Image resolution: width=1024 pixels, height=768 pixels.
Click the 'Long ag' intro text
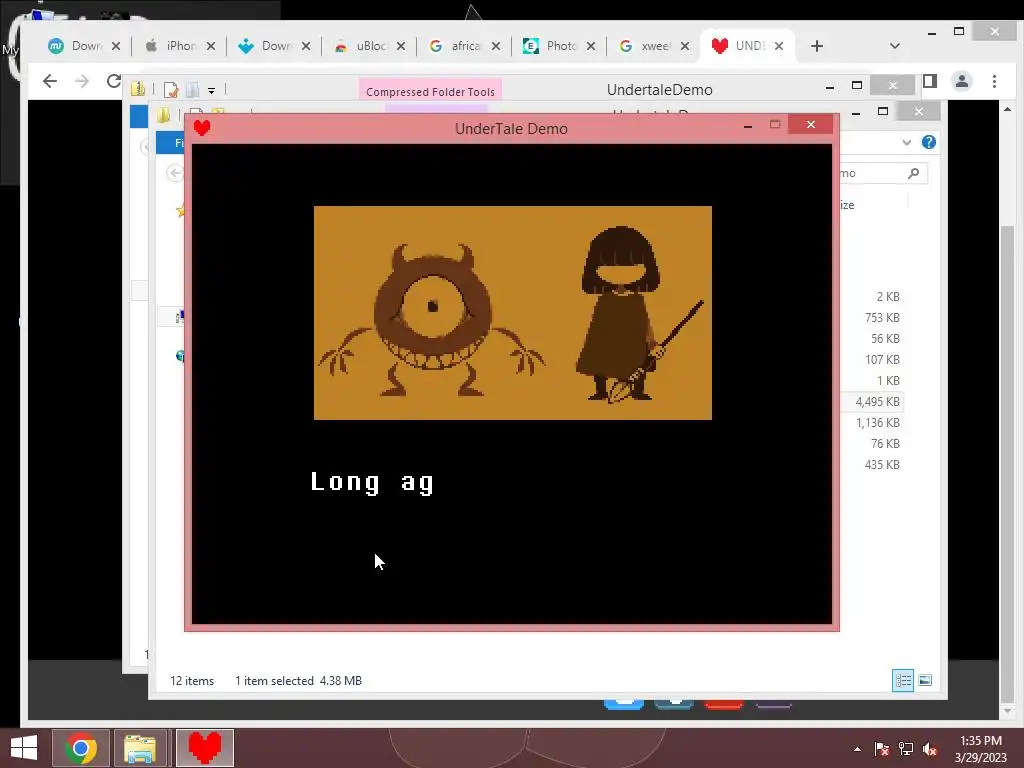click(x=372, y=483)
